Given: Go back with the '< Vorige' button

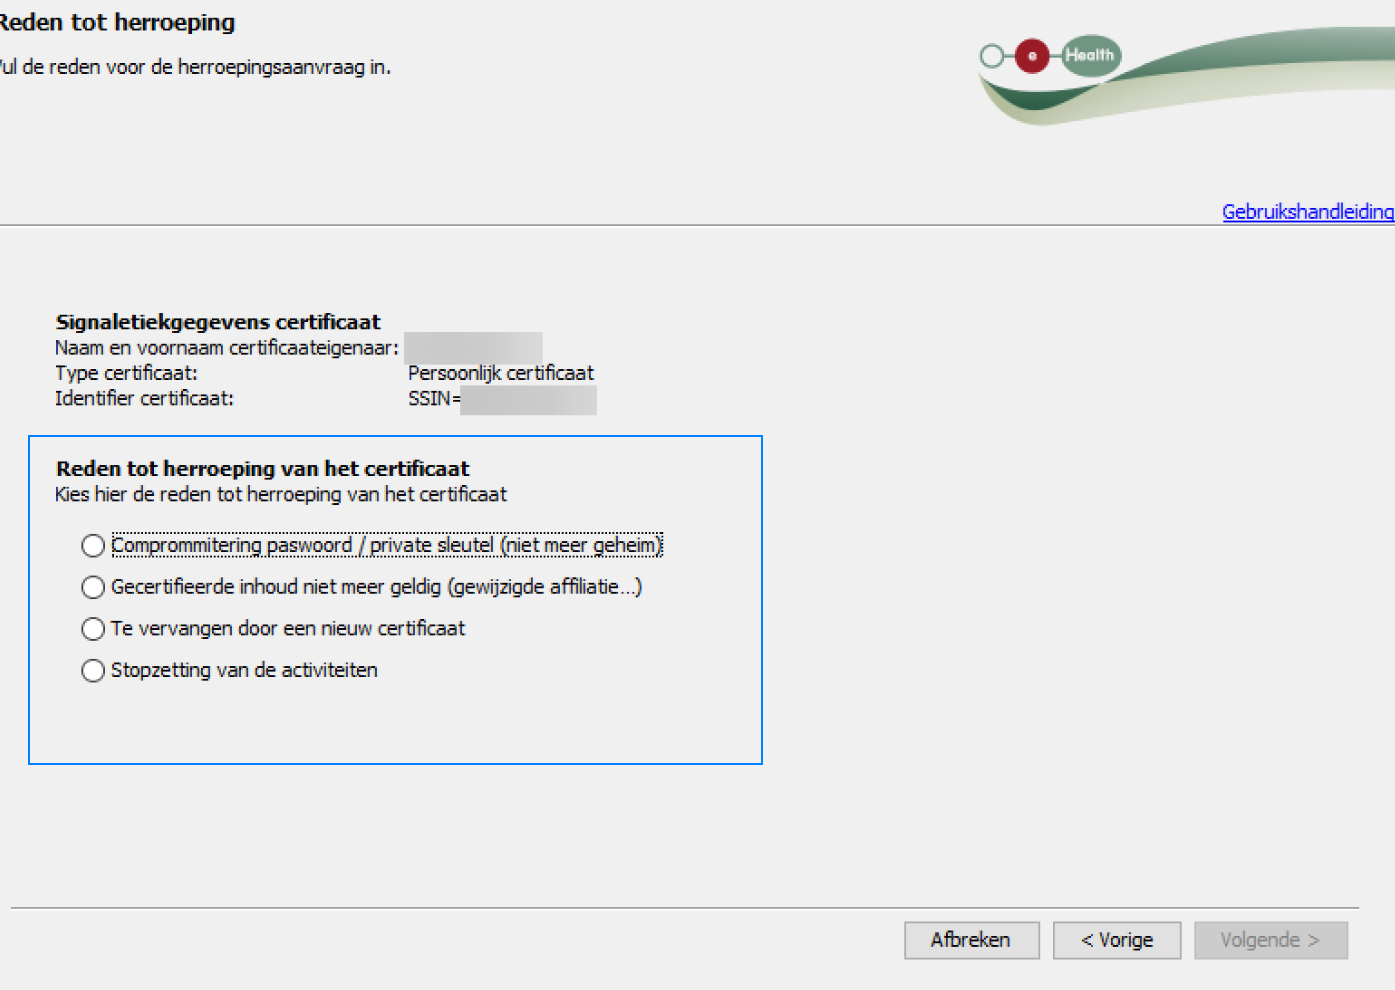Looking at the screenshot, I should 1116,940.
